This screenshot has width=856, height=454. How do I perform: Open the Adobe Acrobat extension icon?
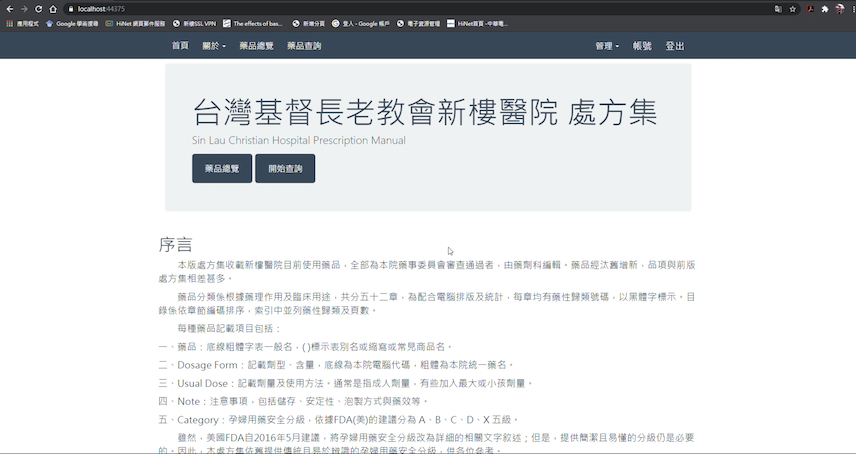click(811, 8)
